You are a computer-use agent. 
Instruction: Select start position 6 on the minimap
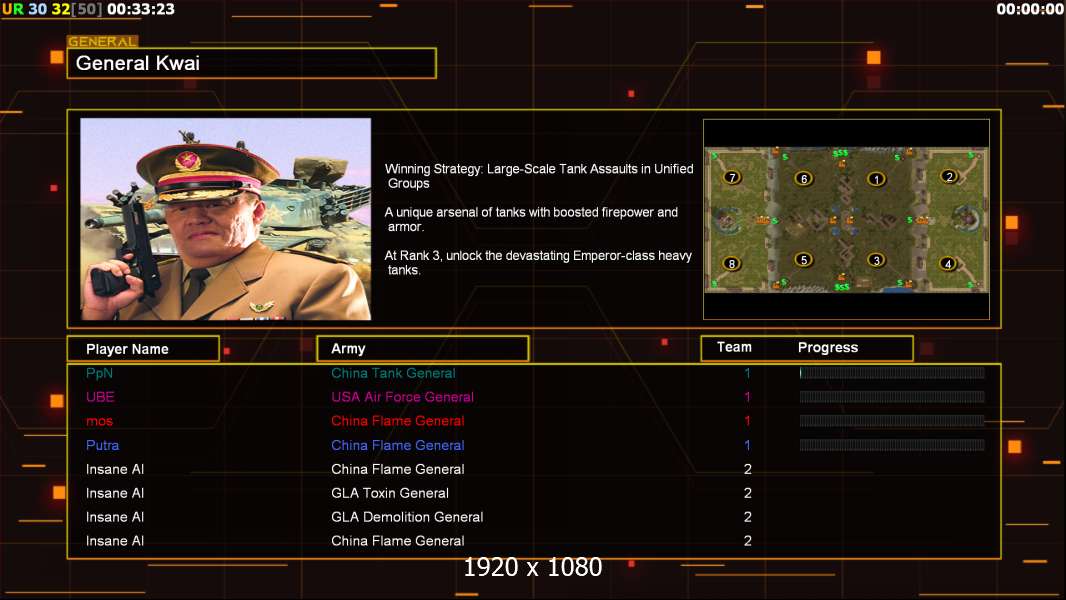pyautogui.click(x=804, y=179)
